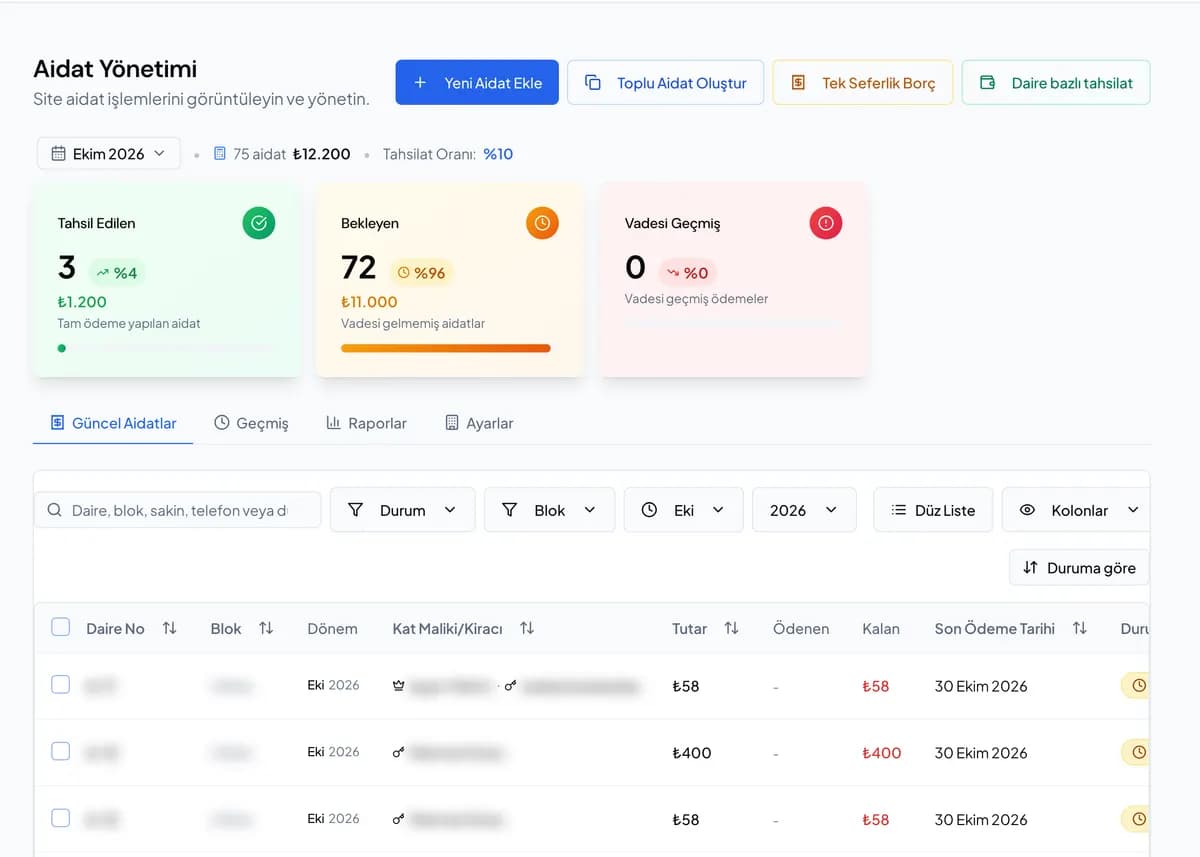Open the Blok filter dropdown
This screenshot has width=1200, height=857.
(549, 510)
